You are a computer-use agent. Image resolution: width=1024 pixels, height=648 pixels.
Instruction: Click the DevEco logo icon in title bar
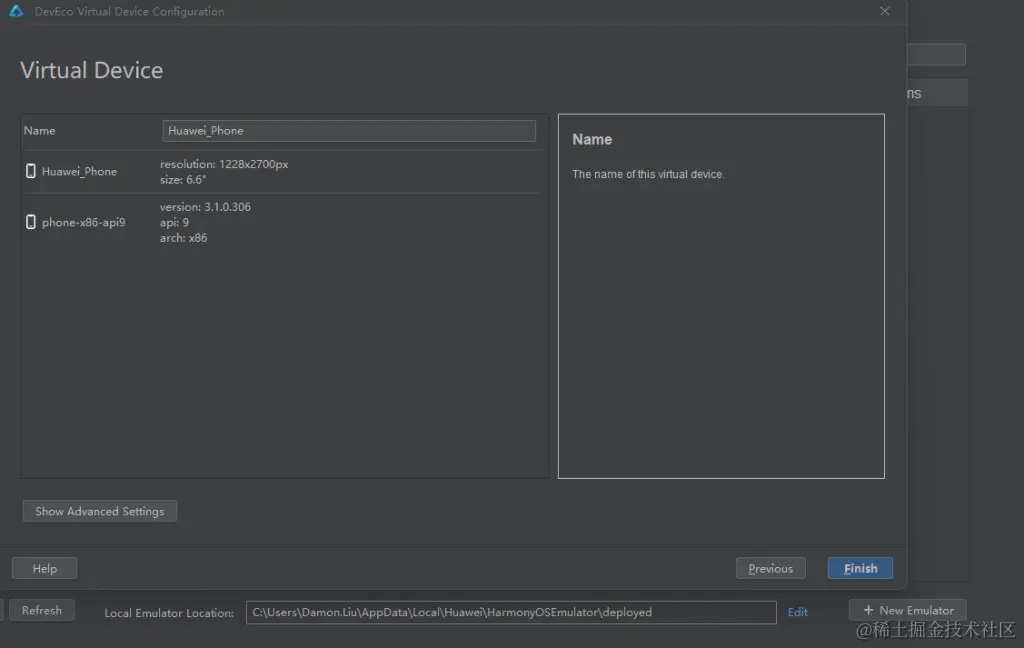(16, 11)
